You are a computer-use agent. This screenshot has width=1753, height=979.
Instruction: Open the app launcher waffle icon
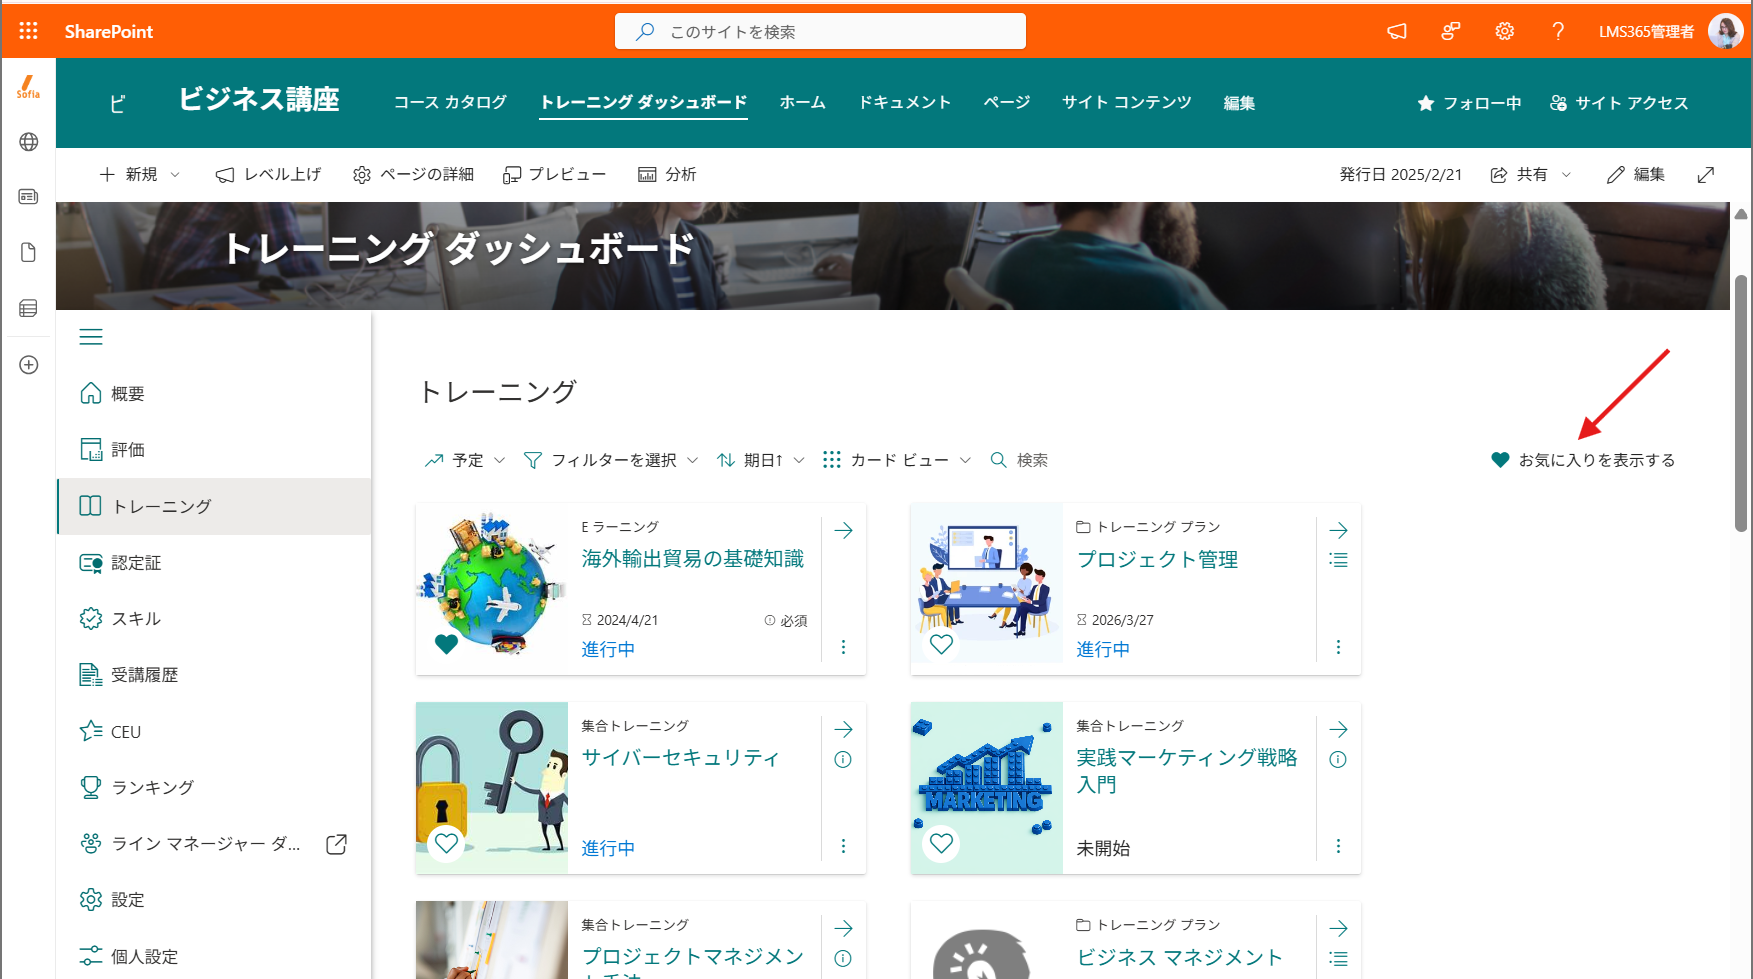click(28, 31)
